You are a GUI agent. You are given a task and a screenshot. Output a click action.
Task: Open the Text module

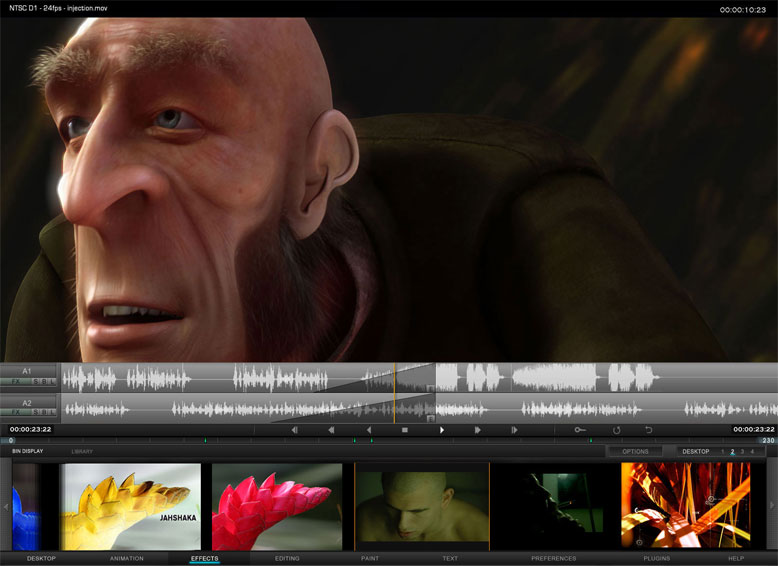(450, 559)
